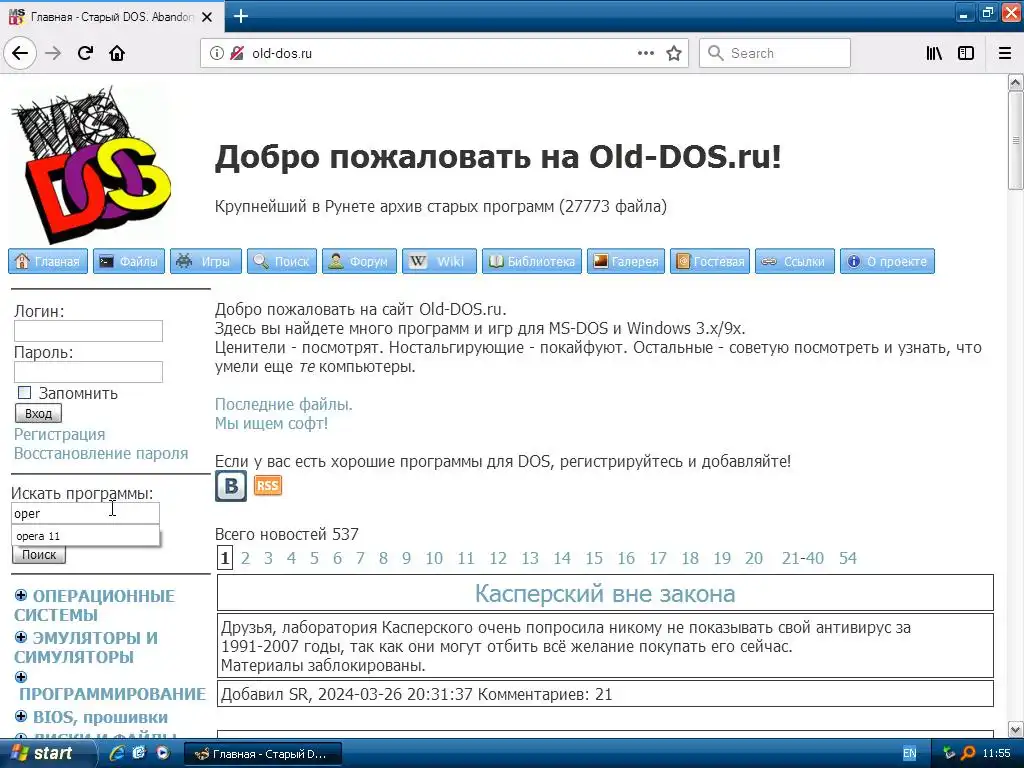Image resolution: width=1024 pixels, height=768 pixels.
Task: Open the О проекте navigation tab
Action: point(888,261)
